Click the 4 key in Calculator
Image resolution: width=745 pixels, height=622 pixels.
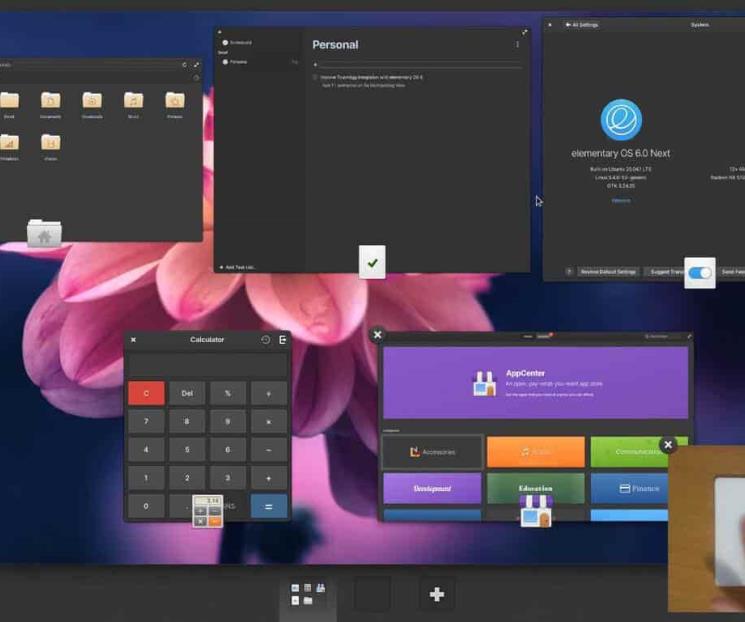coord(146,450)
